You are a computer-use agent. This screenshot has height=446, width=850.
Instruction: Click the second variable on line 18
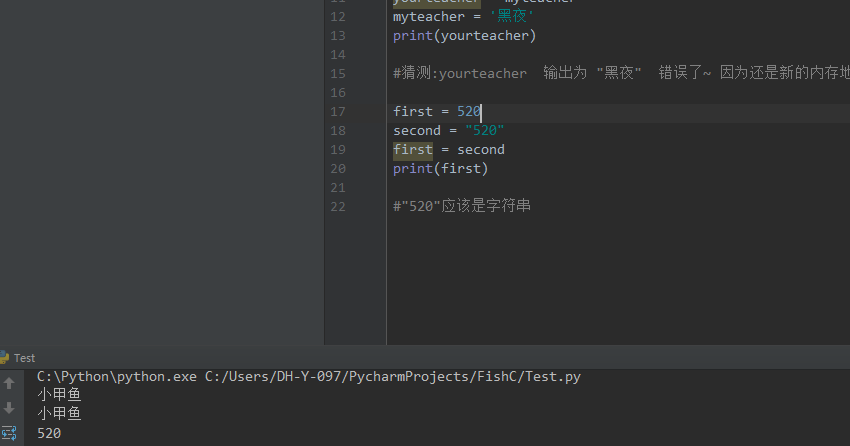point(417,131)
